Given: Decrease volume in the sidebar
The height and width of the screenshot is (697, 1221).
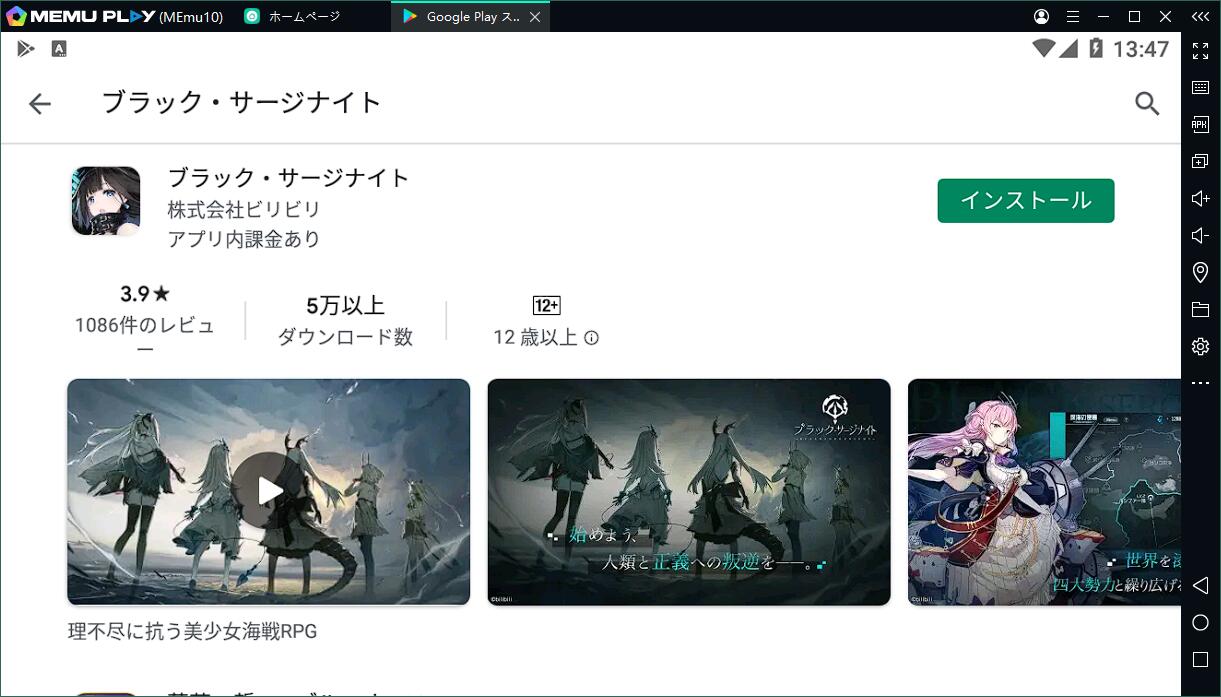Looking at the screenshot, I should click(1200, 236).
